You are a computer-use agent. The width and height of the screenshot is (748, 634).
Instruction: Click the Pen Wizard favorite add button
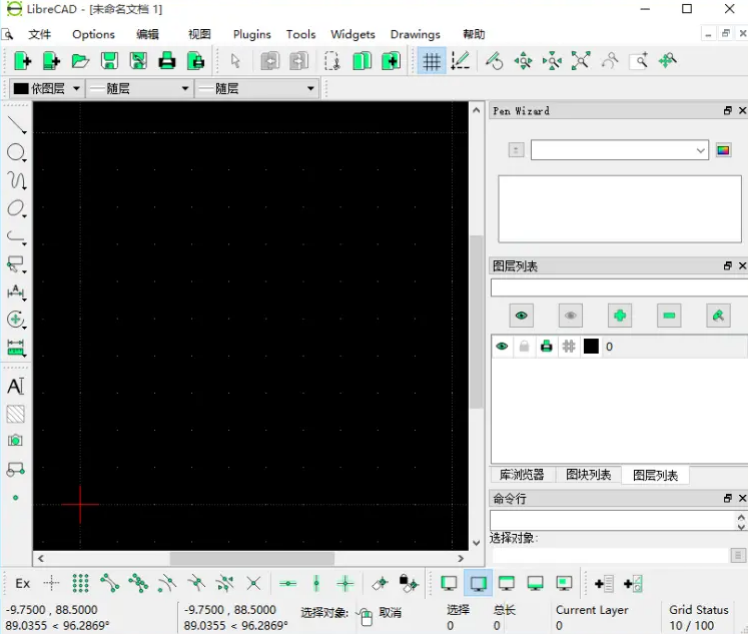(x=516, y=150)
